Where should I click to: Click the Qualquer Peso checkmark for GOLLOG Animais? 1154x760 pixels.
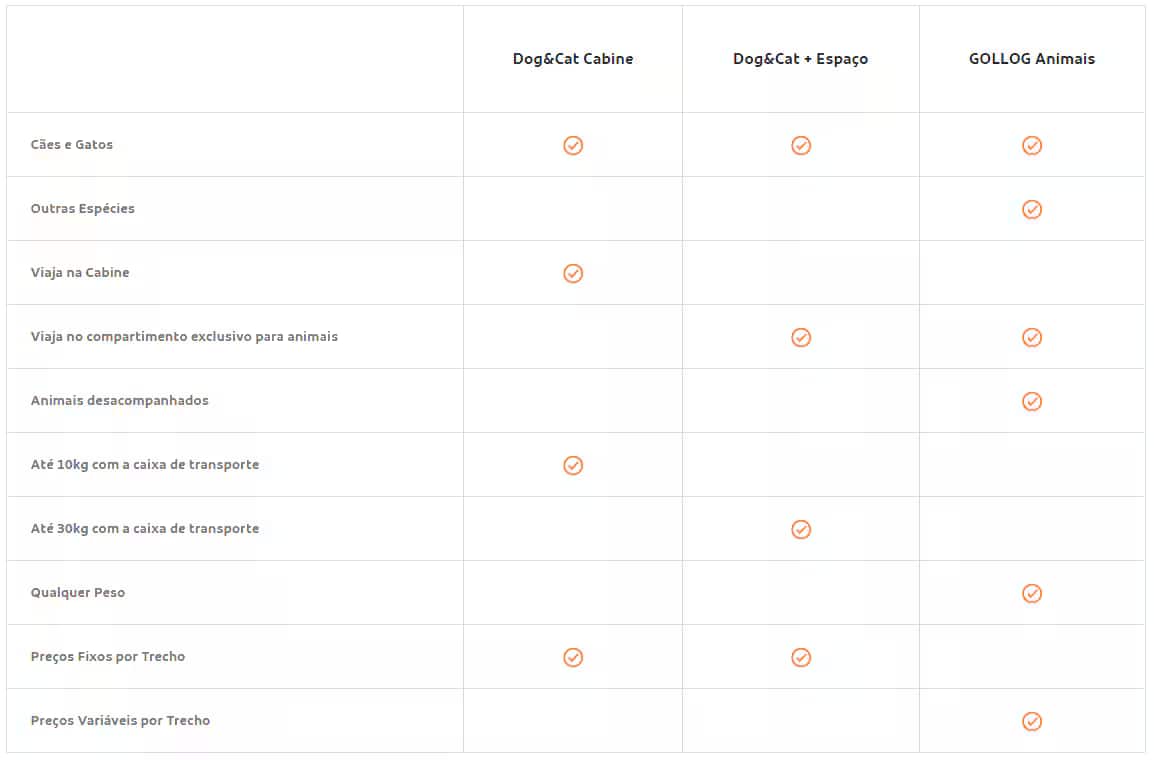(1032, 593)
